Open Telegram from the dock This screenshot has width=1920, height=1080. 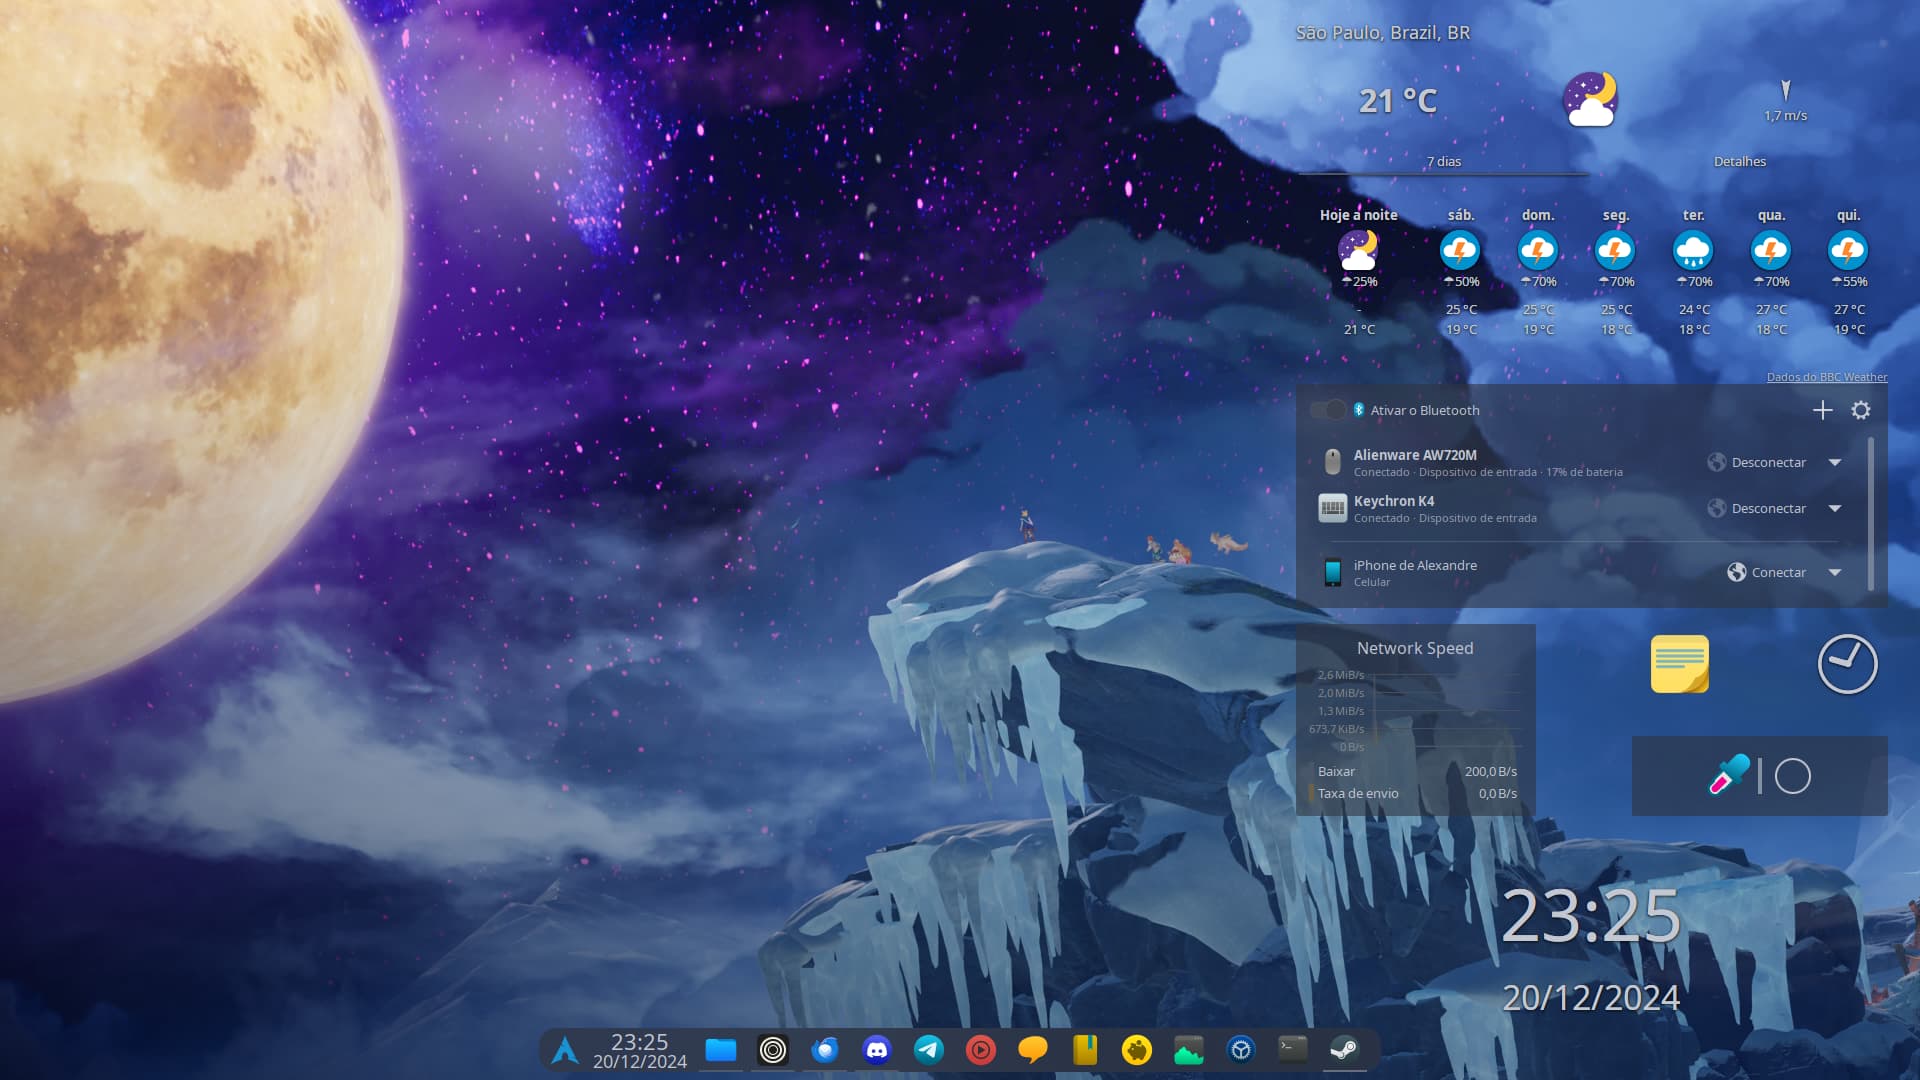click(929, 1050)
